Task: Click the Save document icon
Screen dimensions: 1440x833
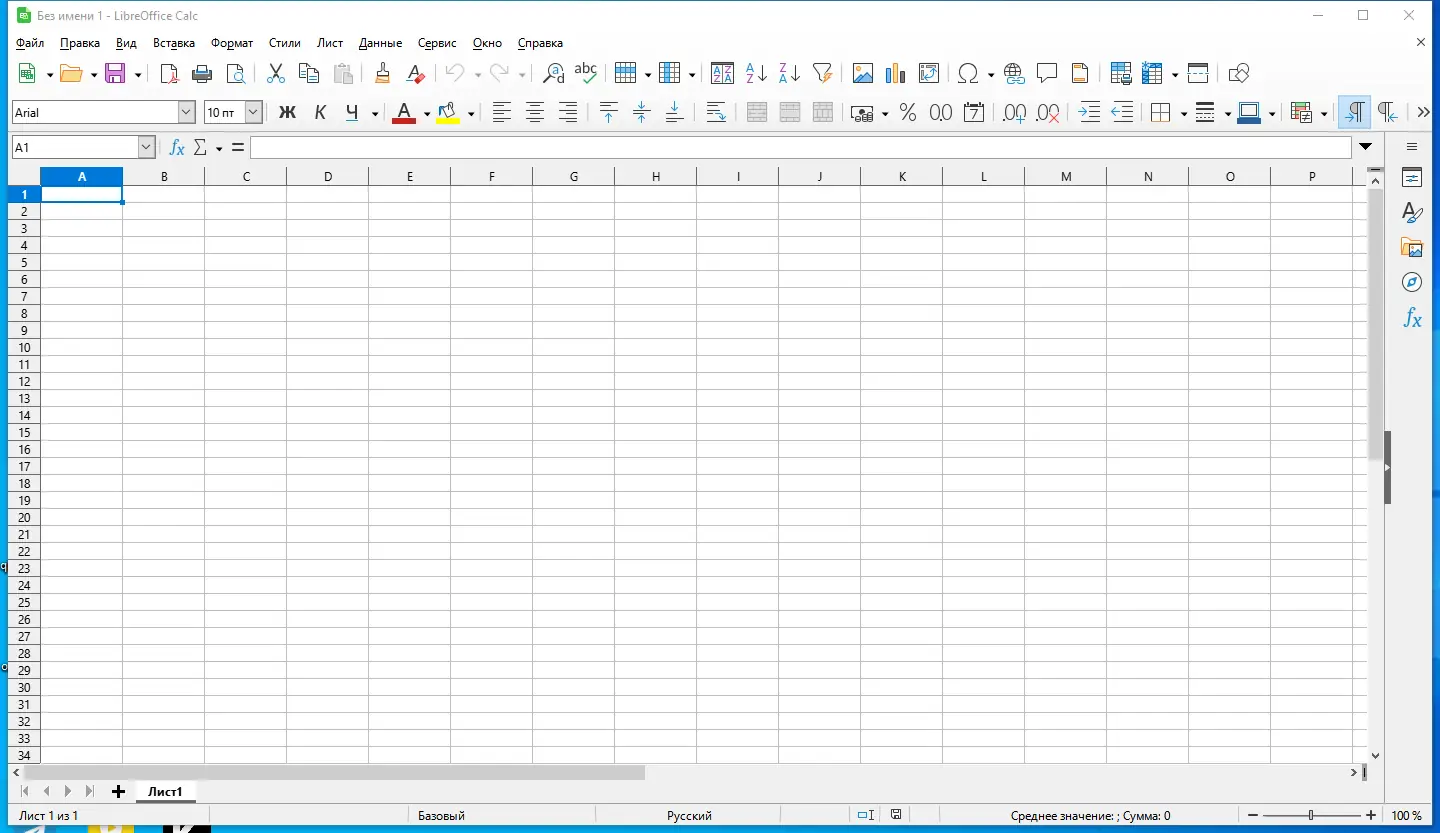Action: [116, 73]
